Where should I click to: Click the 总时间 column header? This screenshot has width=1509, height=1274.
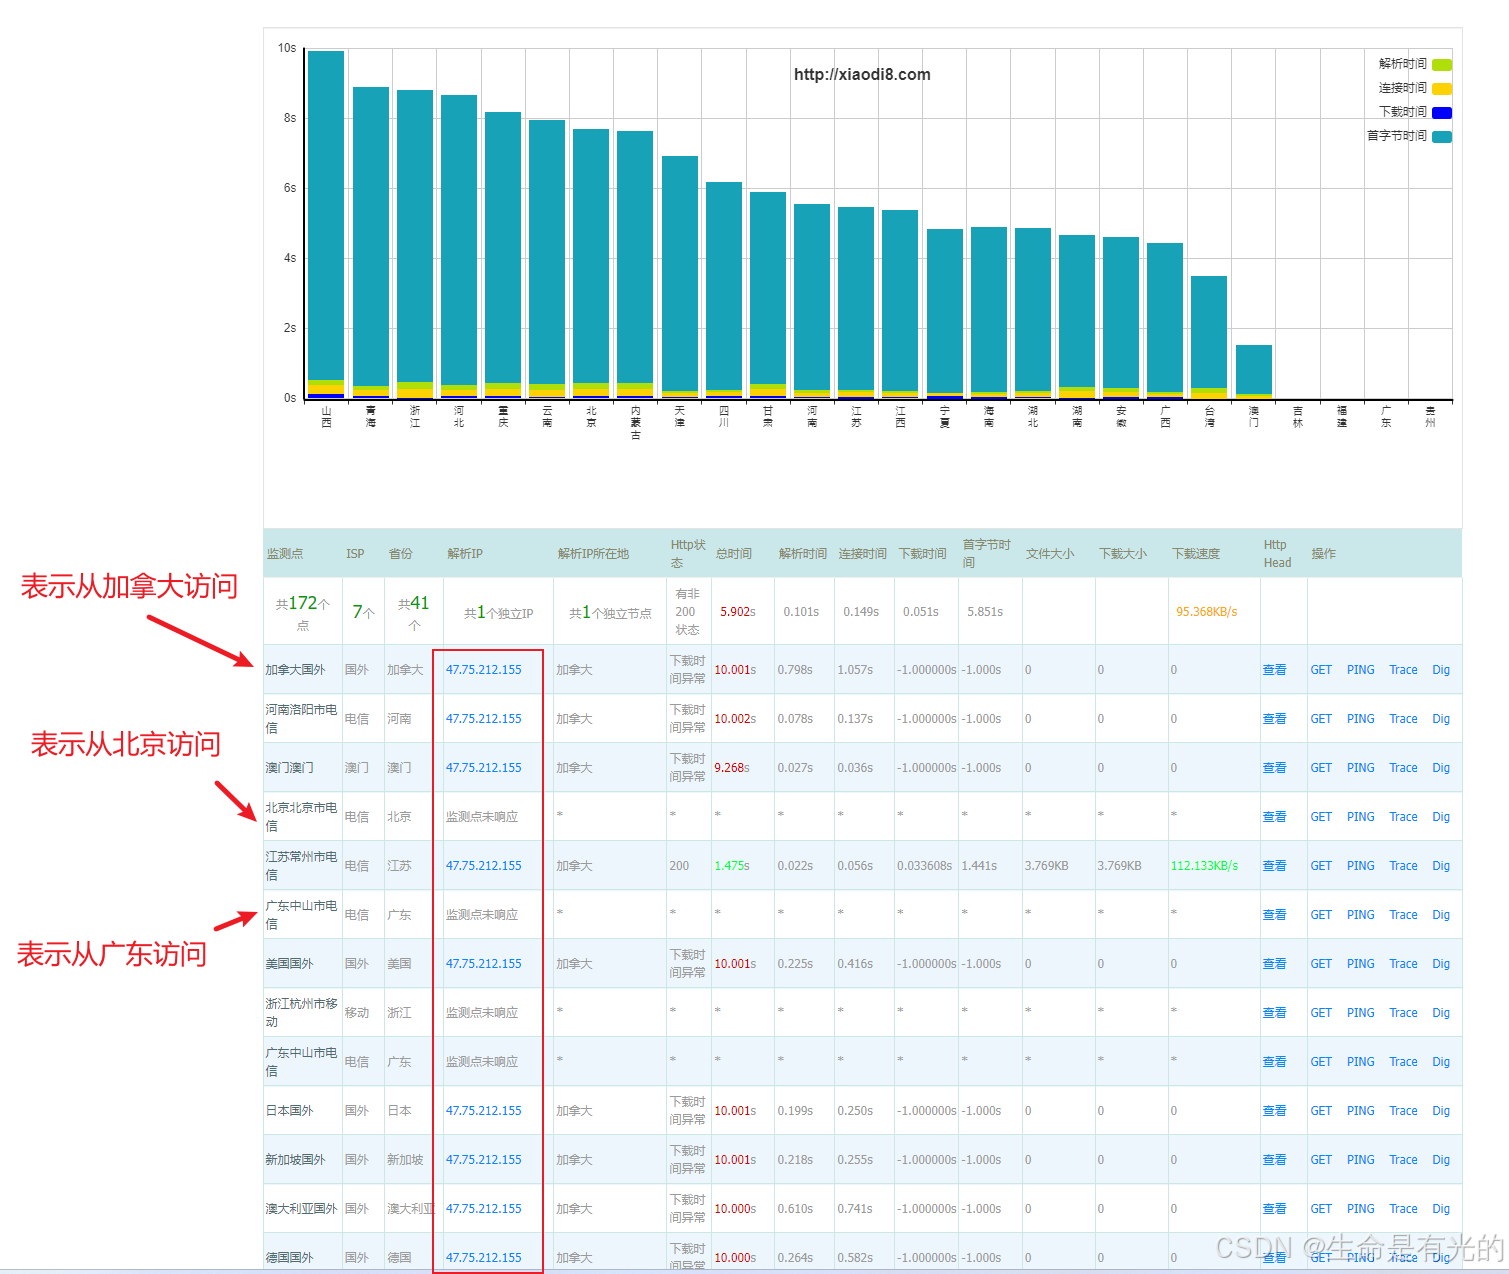pyautogui.click(x=733, y=554)
